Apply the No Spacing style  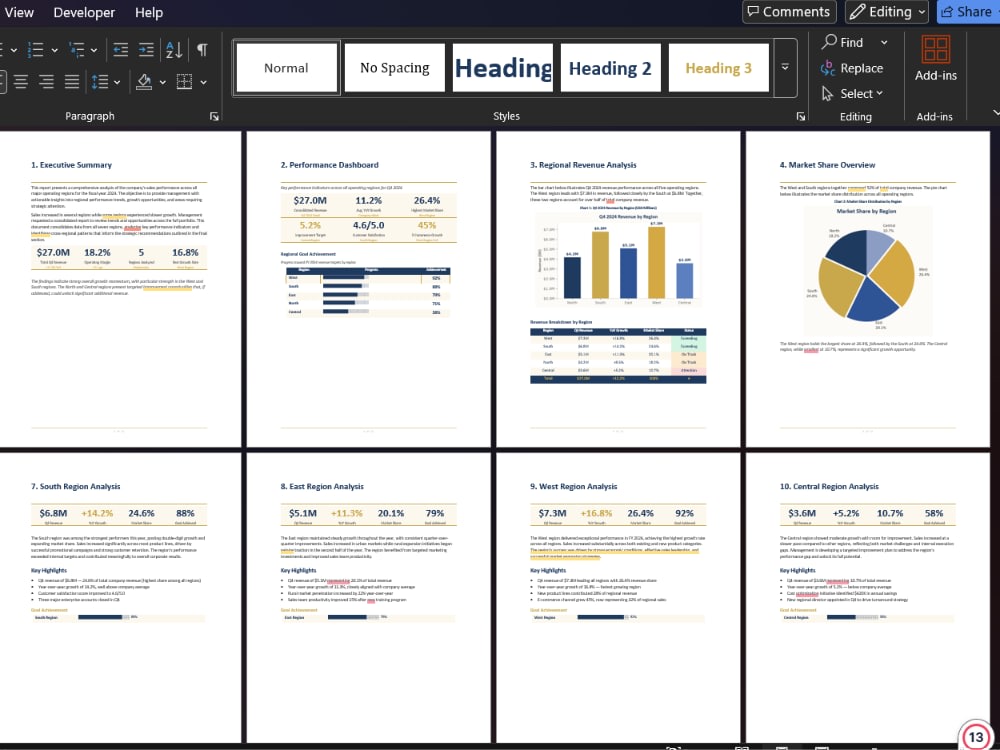[x=395, y=68]
